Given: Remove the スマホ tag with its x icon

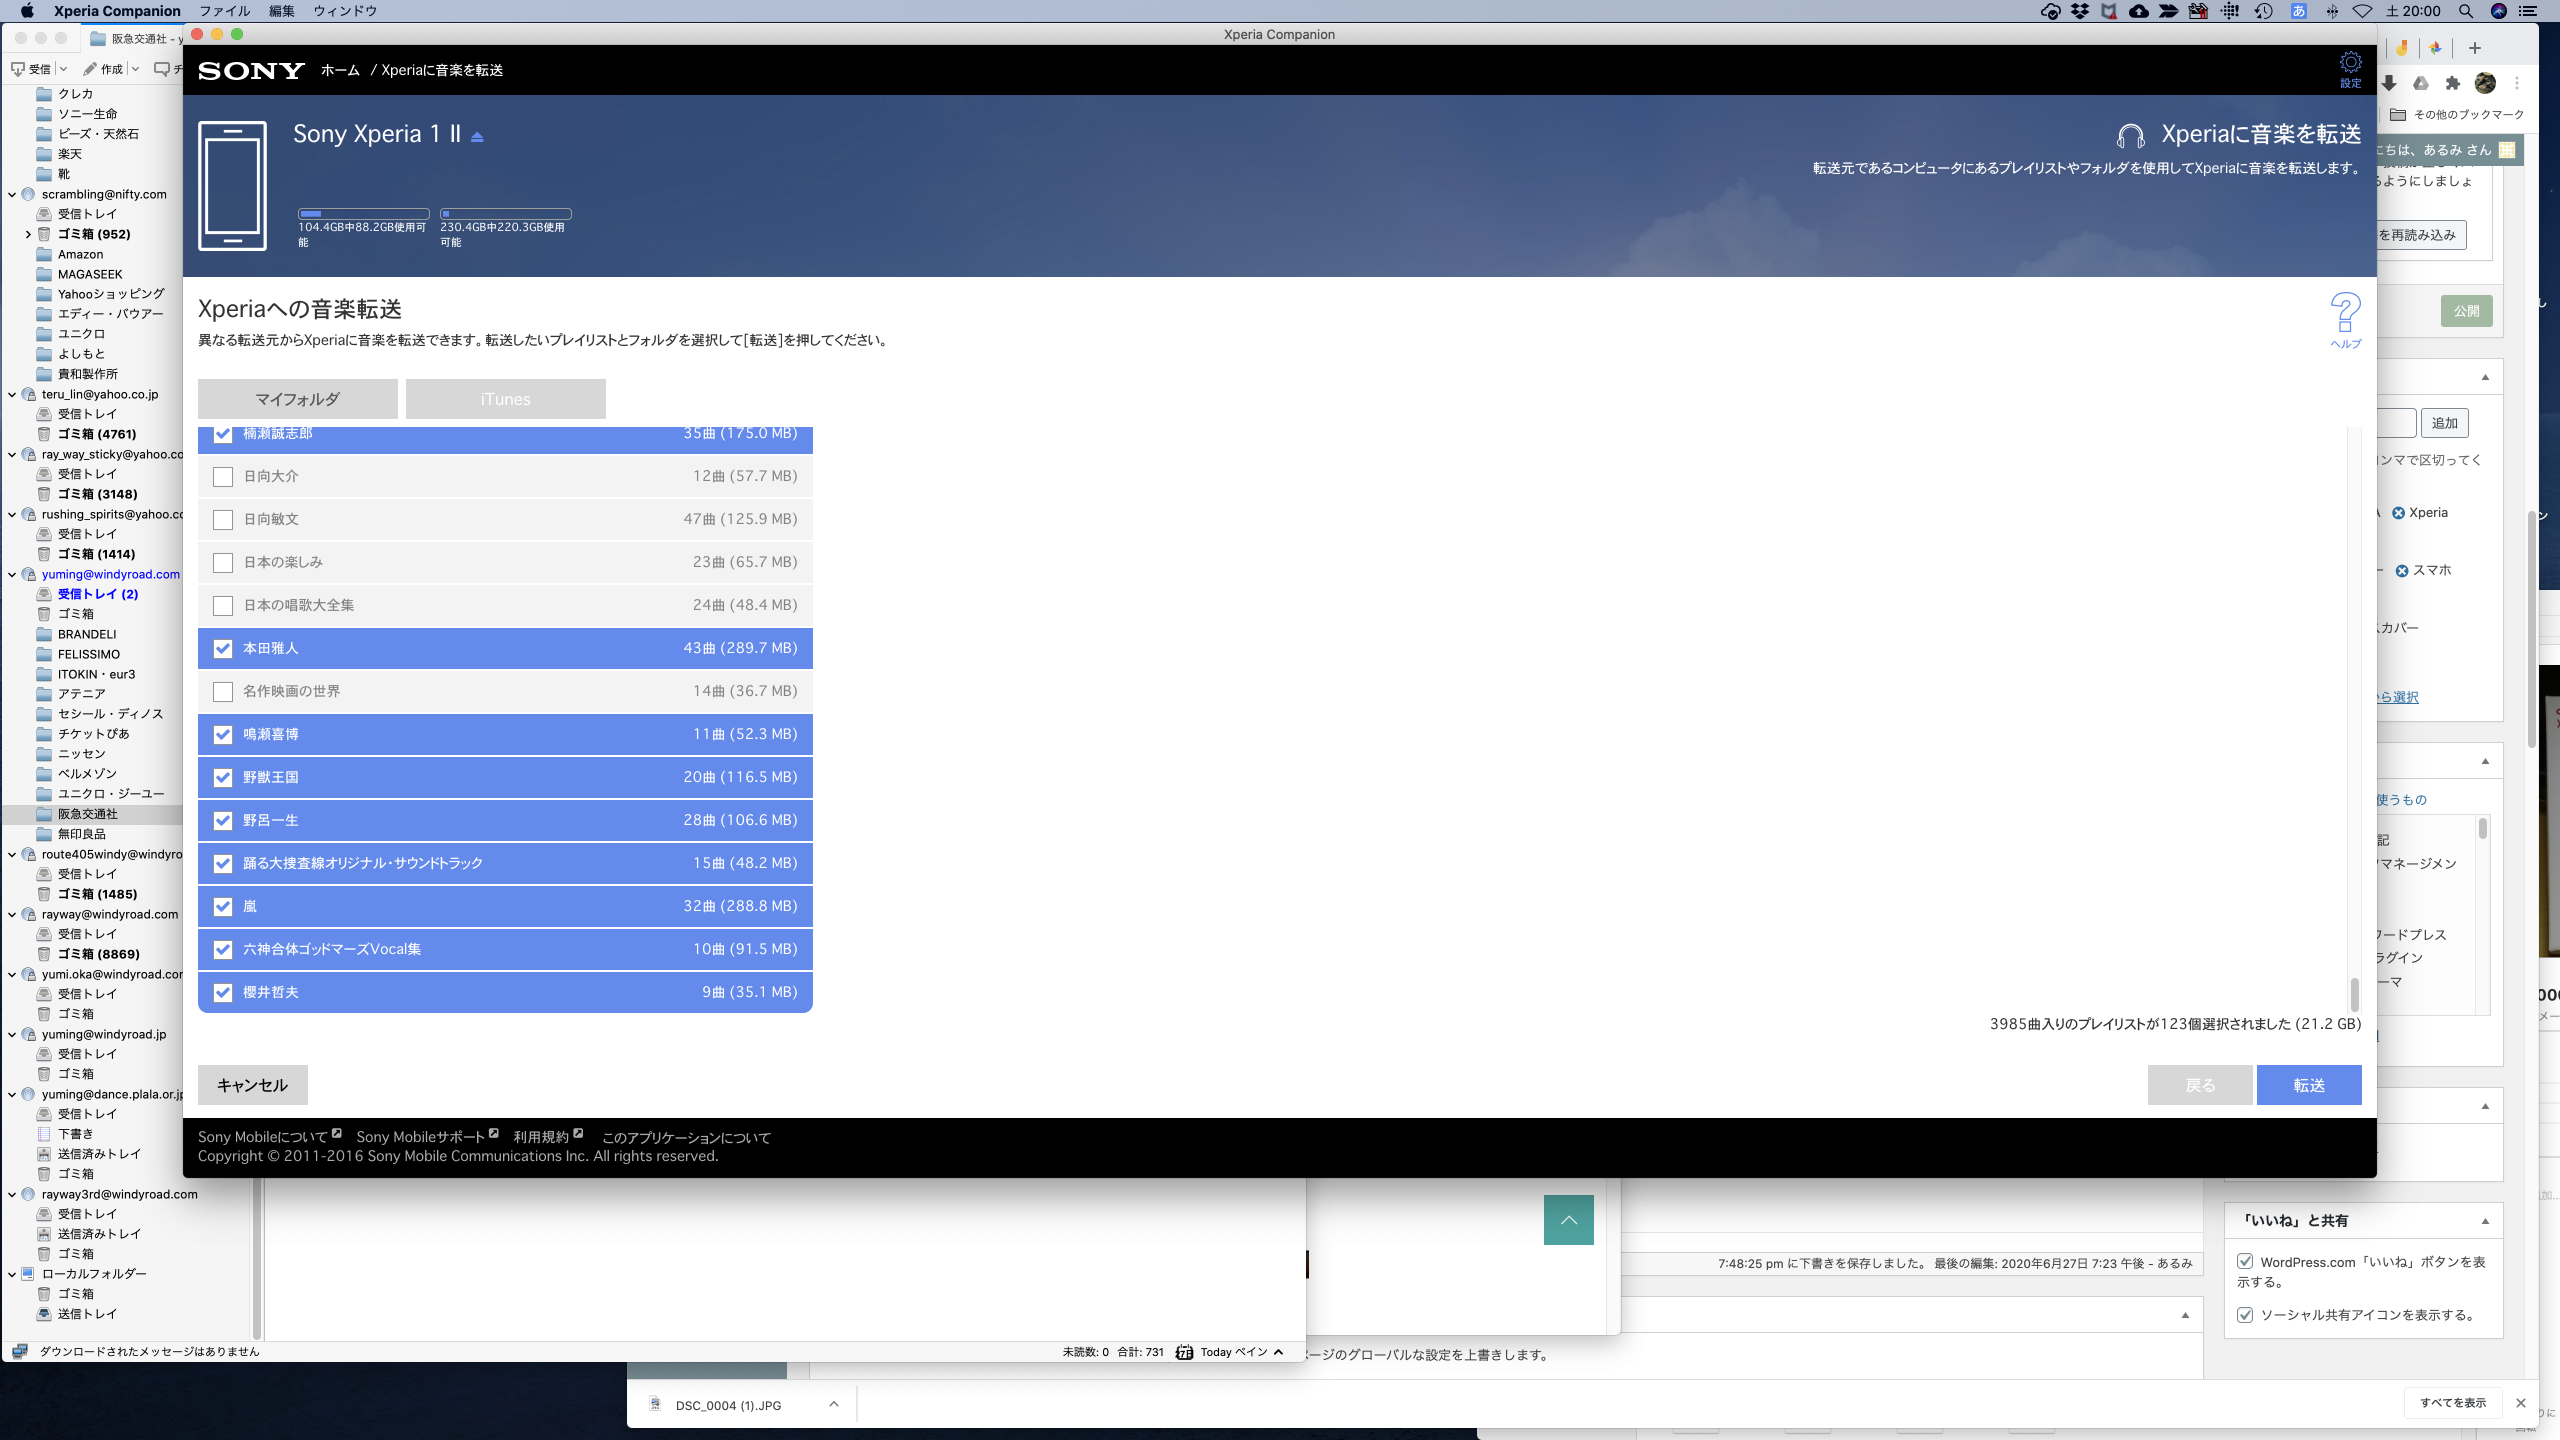Looking at the screenshot, I should (x=2401, y=571).
